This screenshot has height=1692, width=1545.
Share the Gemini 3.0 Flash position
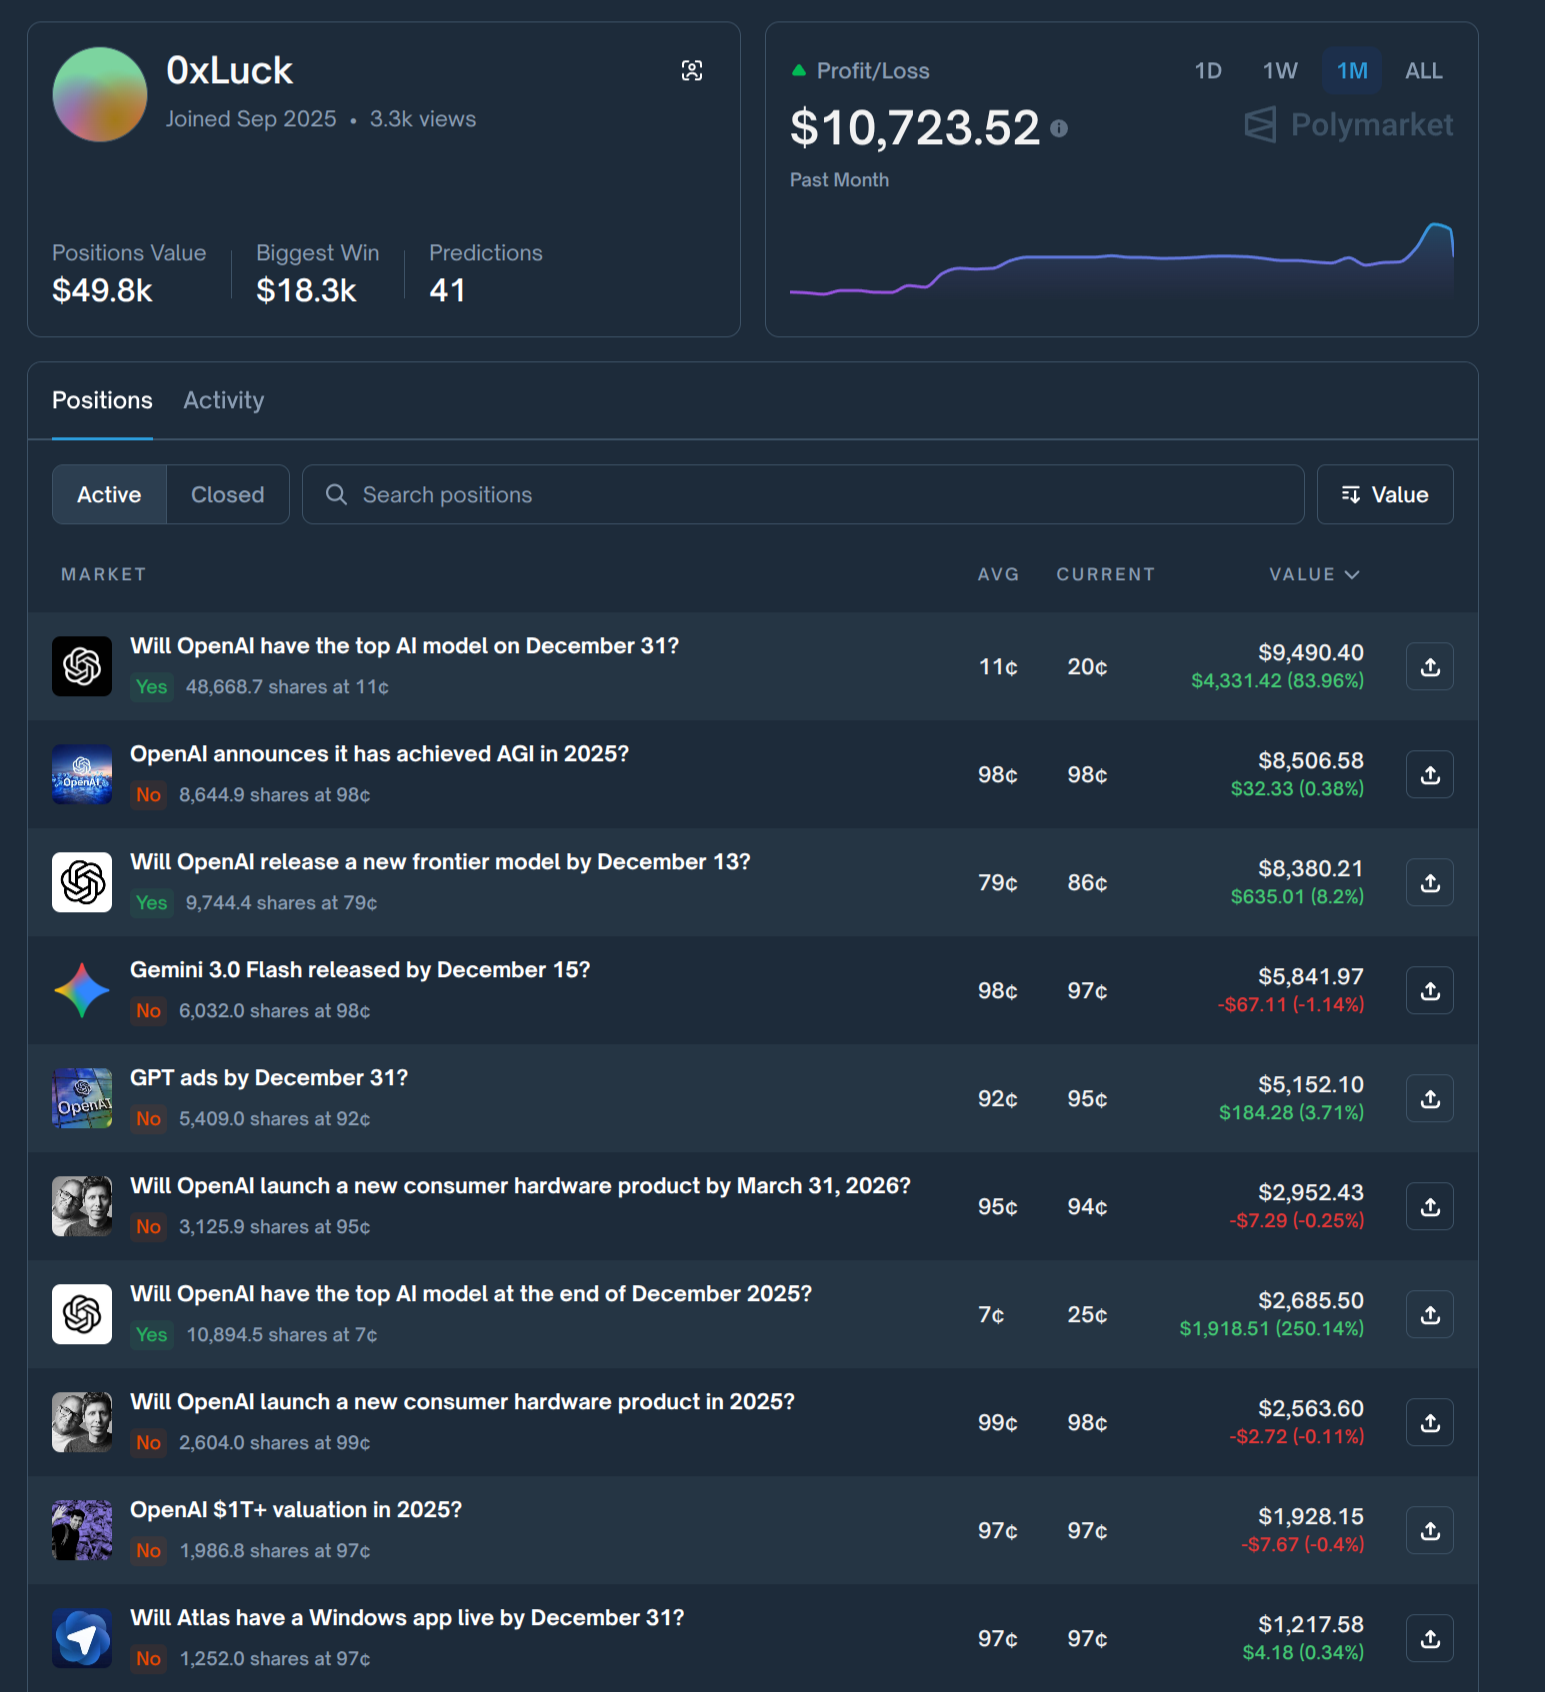click(x=1430, y=991)
